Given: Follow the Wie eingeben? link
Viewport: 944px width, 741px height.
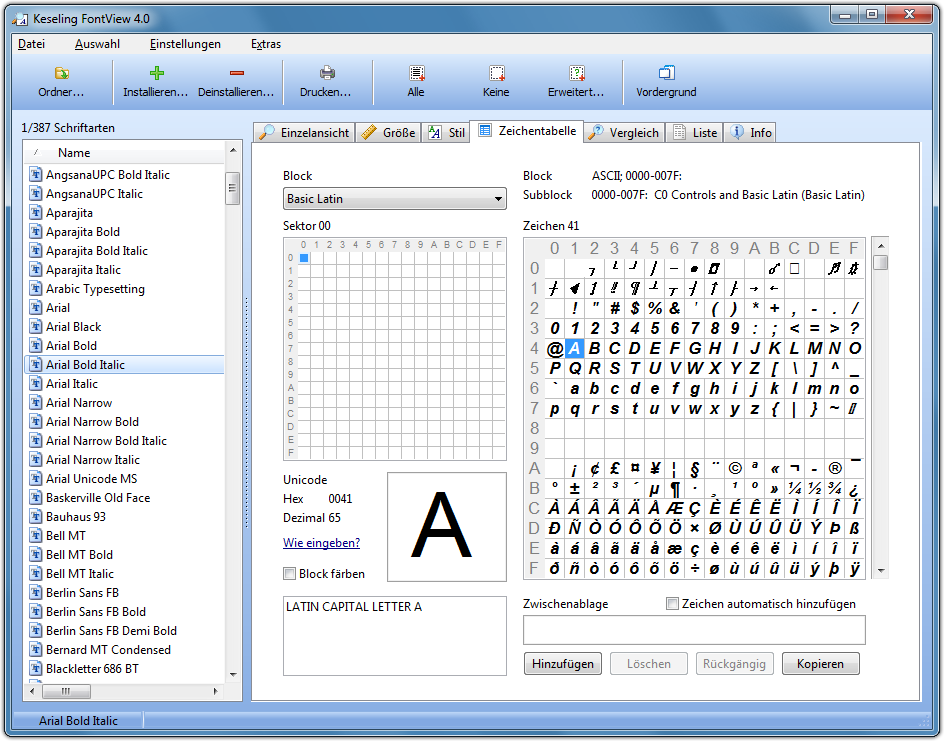Looking at the screenshot, I should click(321, 543).
